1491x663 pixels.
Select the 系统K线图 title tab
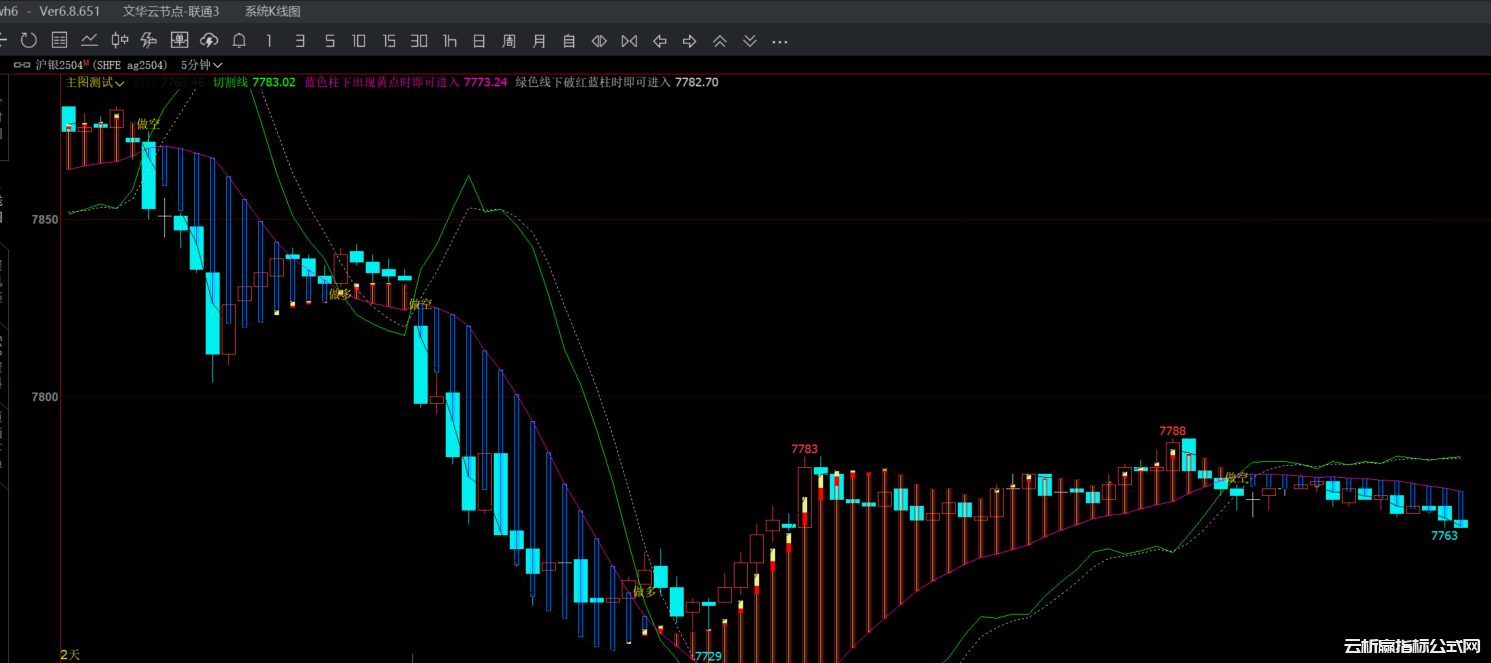[x=272, y=11]
